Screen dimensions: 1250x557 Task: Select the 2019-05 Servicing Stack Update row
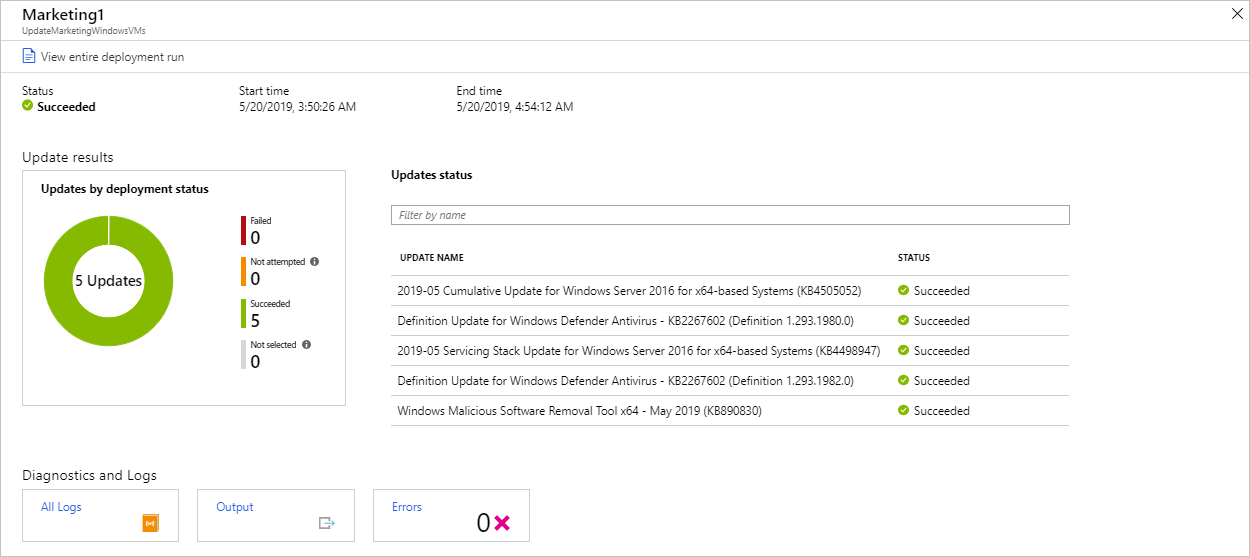pos(638,351)
